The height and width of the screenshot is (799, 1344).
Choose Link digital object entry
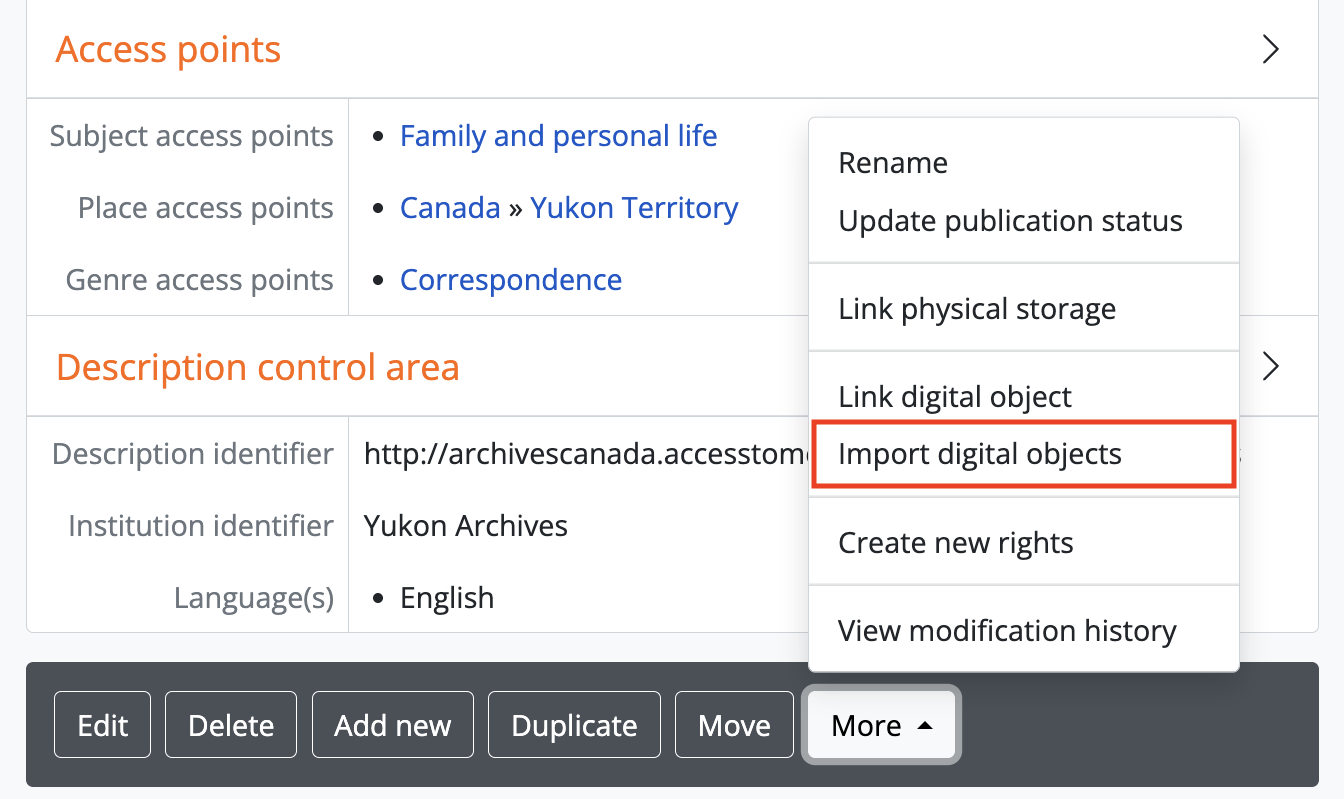[x=955, y=397]
